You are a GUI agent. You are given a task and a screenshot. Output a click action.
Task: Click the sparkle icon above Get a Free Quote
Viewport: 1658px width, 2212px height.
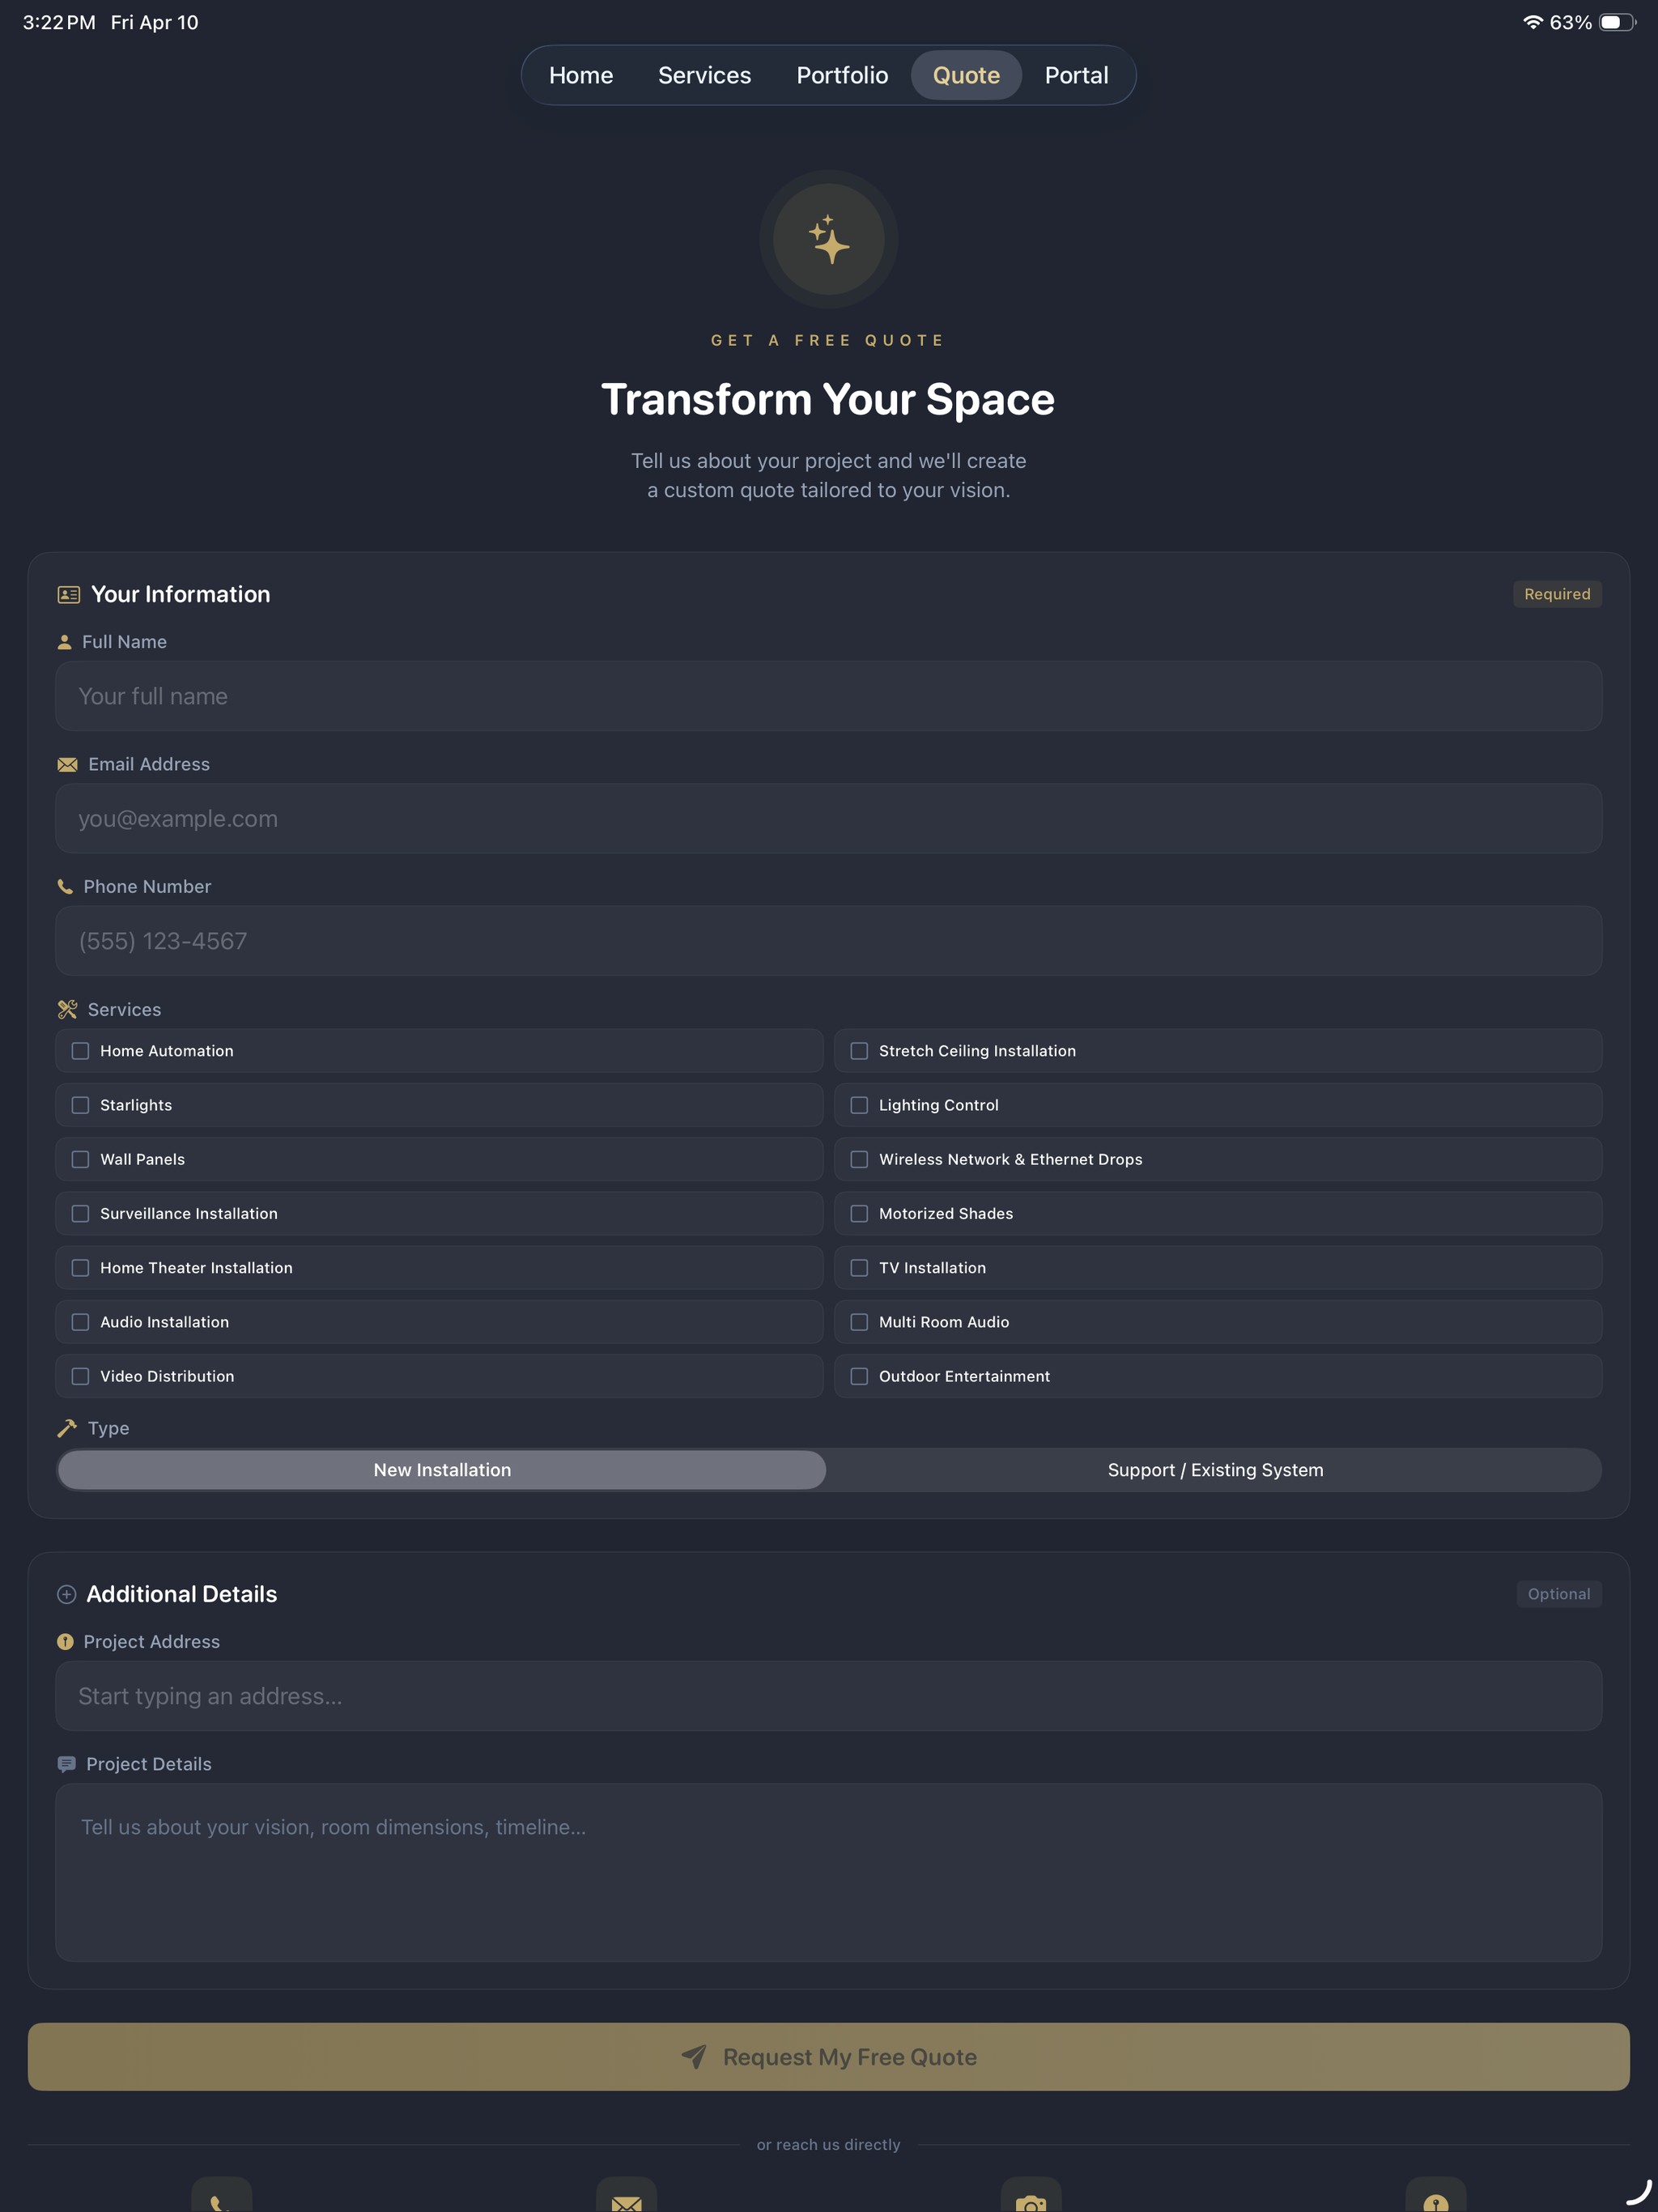(x=829, y=240)
